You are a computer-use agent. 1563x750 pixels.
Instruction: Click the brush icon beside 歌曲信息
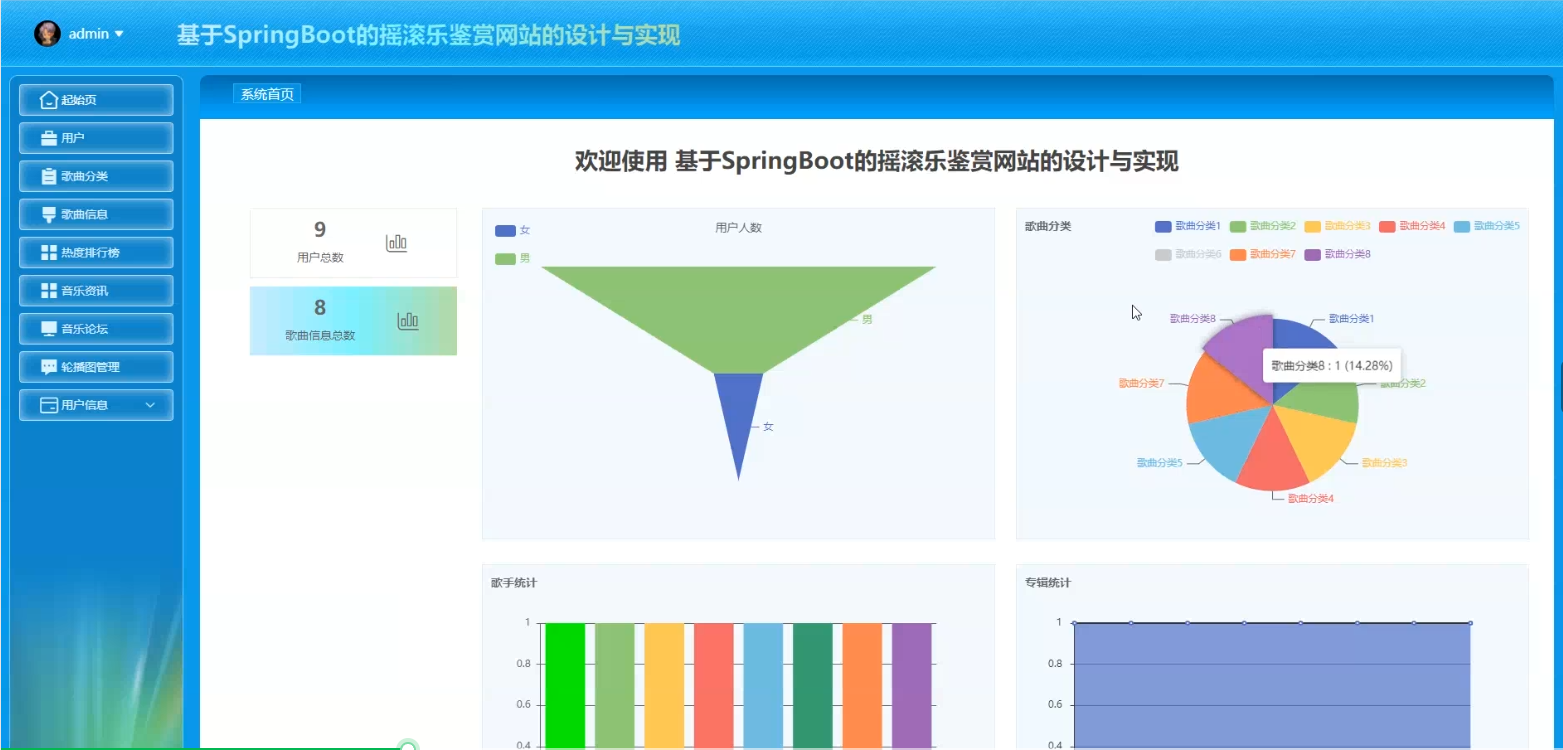tap(48, 214)
